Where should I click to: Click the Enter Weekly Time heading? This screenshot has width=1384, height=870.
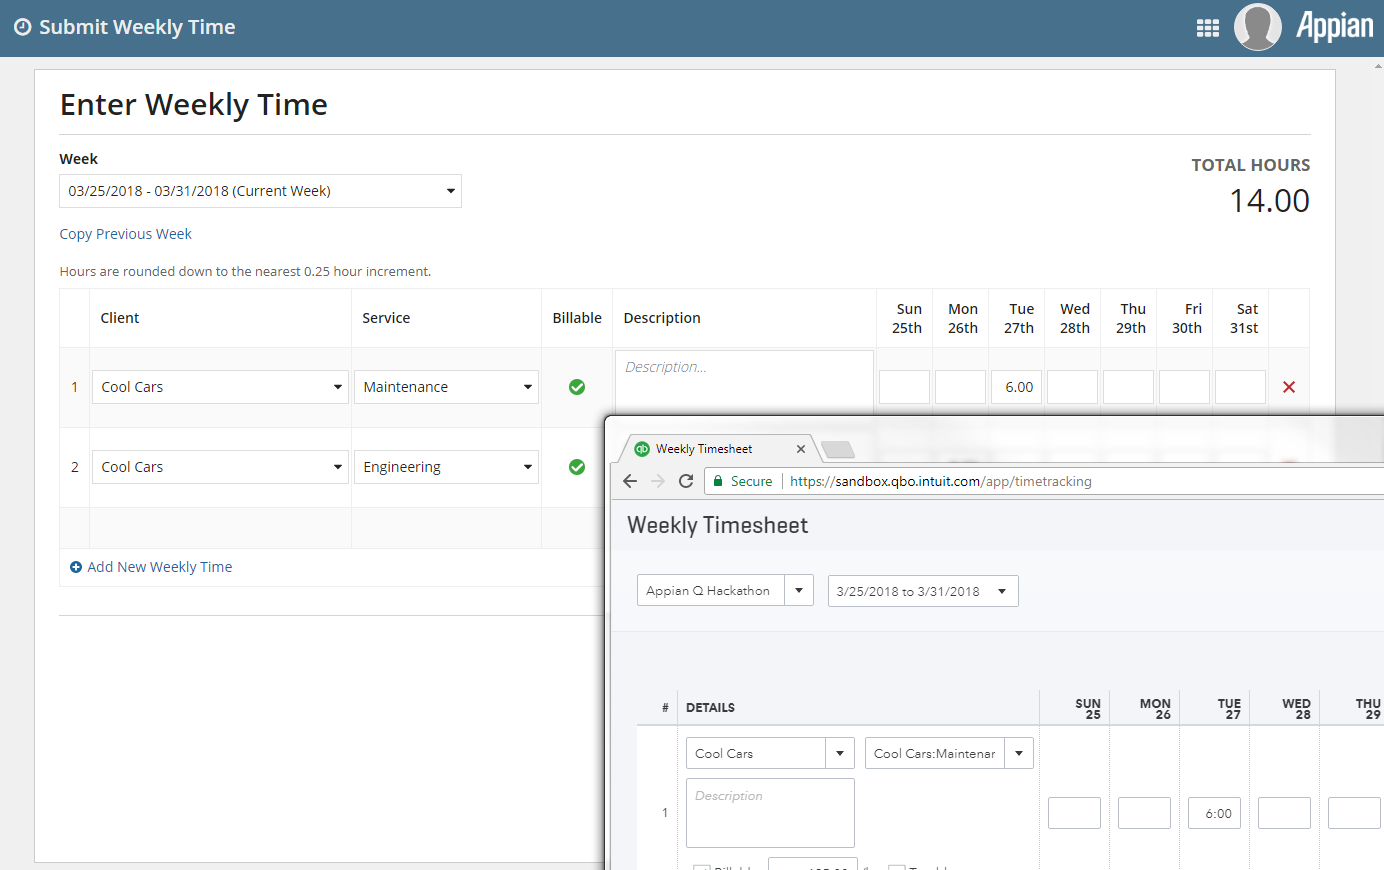[194, 104]
